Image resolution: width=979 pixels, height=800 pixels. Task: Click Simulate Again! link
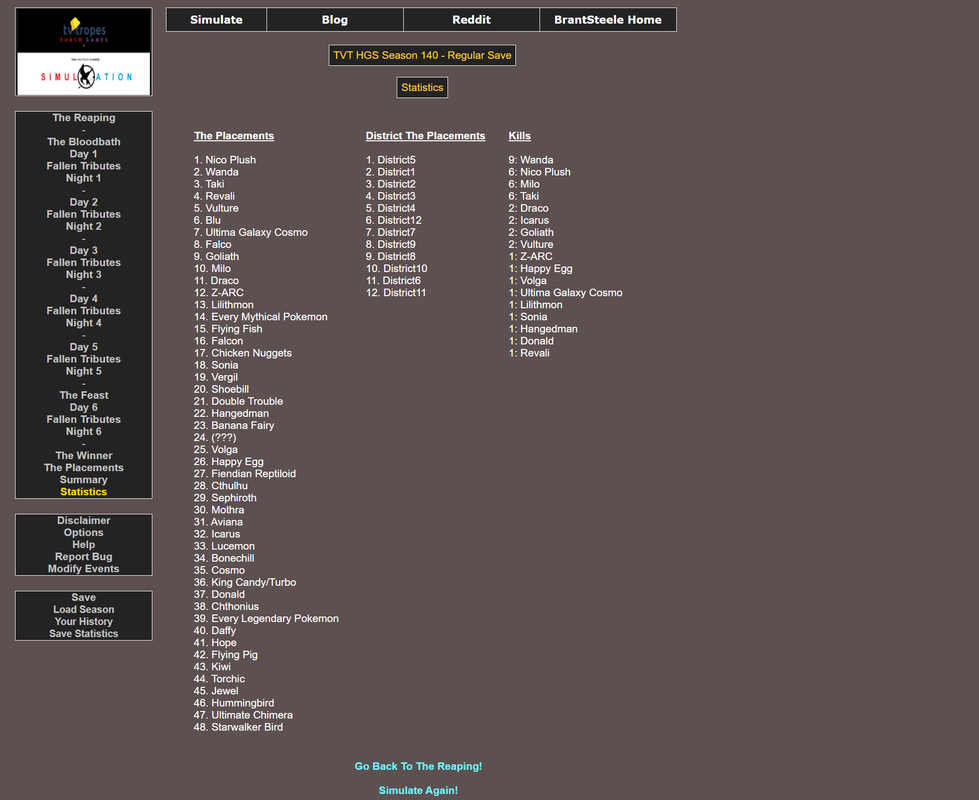coord(418,790)
